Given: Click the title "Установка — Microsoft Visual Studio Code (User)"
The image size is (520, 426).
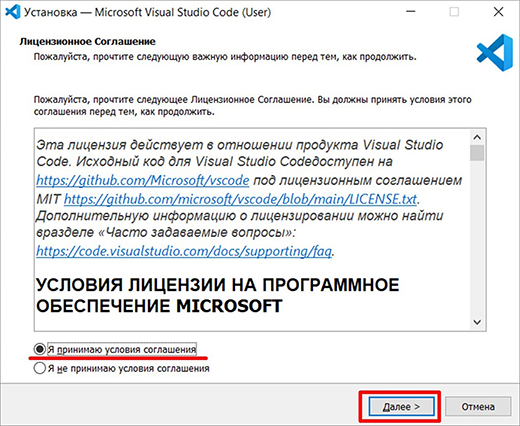Looking at the screenshot, I should click(147, 12).
